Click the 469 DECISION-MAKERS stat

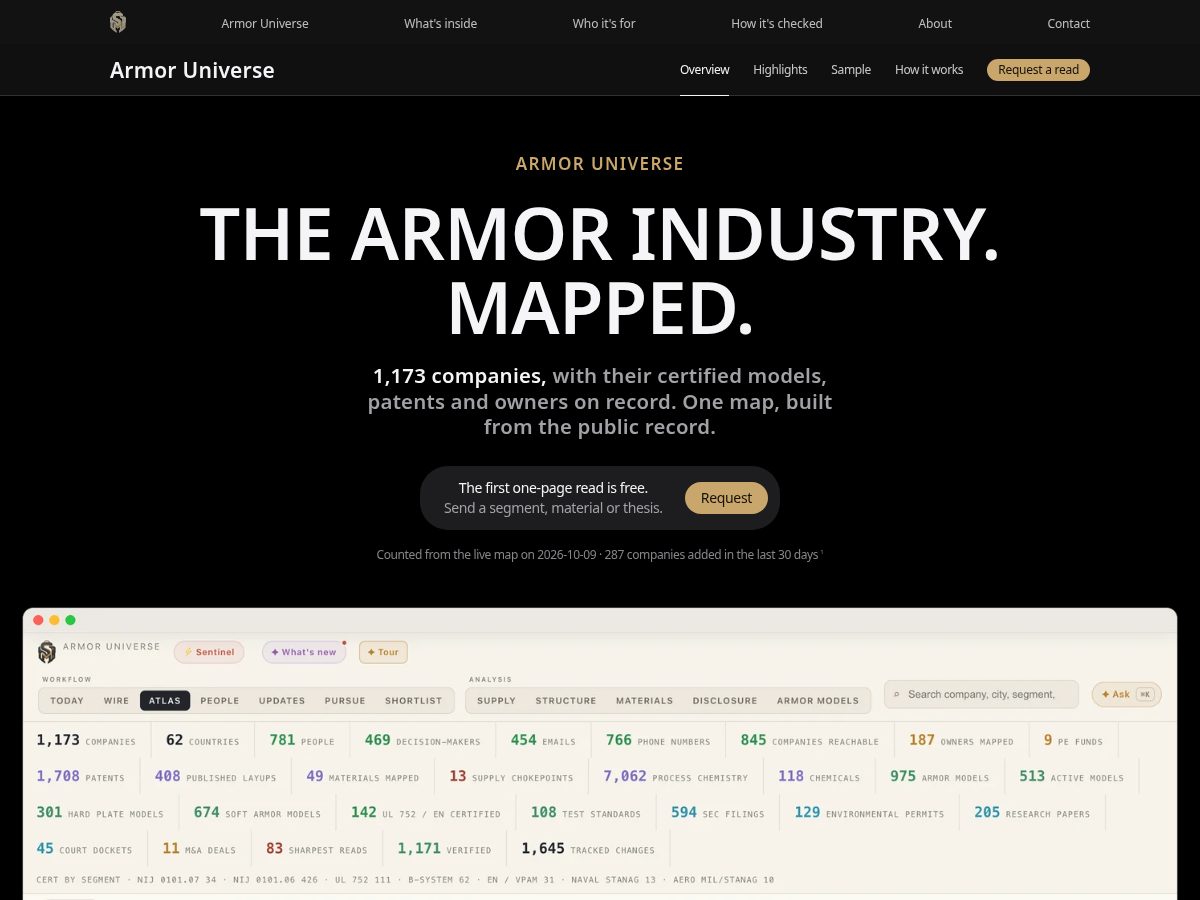422,741
